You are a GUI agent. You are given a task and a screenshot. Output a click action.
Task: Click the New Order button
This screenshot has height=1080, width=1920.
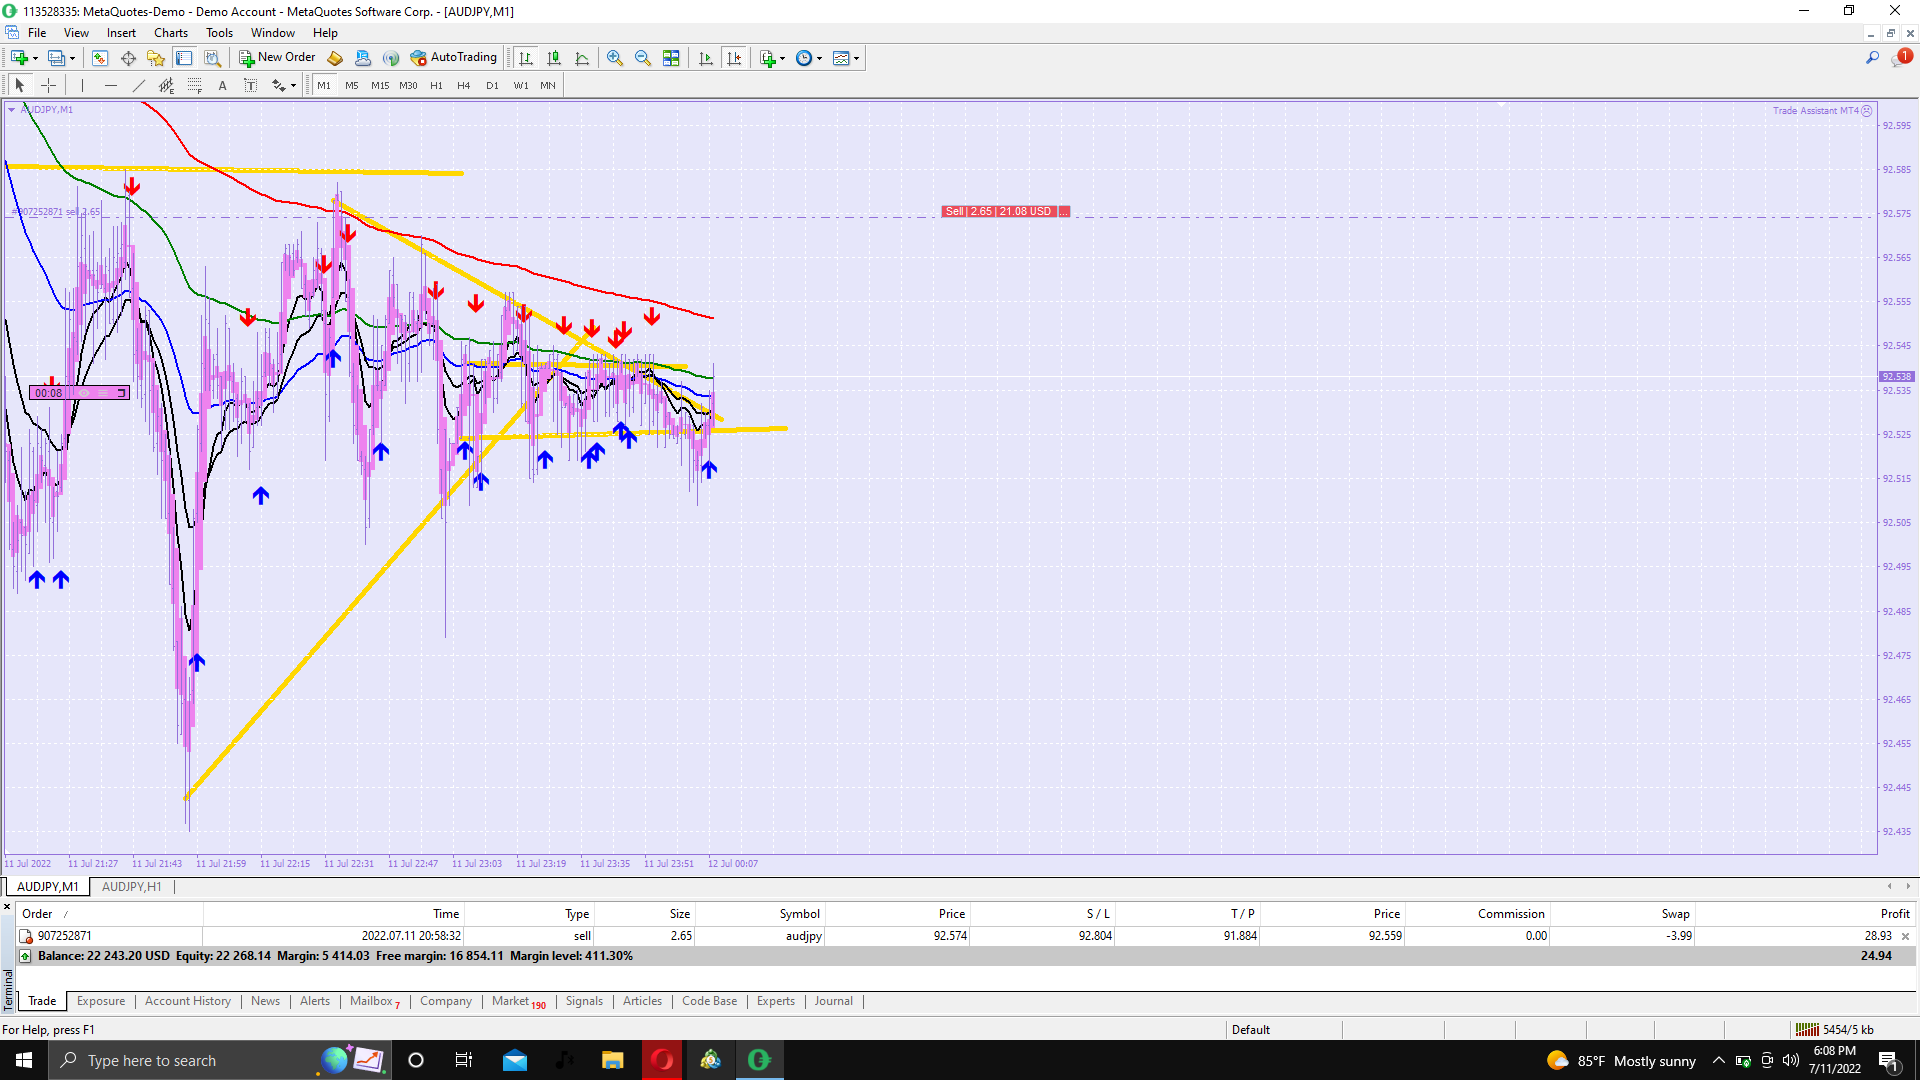[x=277, y=58]
